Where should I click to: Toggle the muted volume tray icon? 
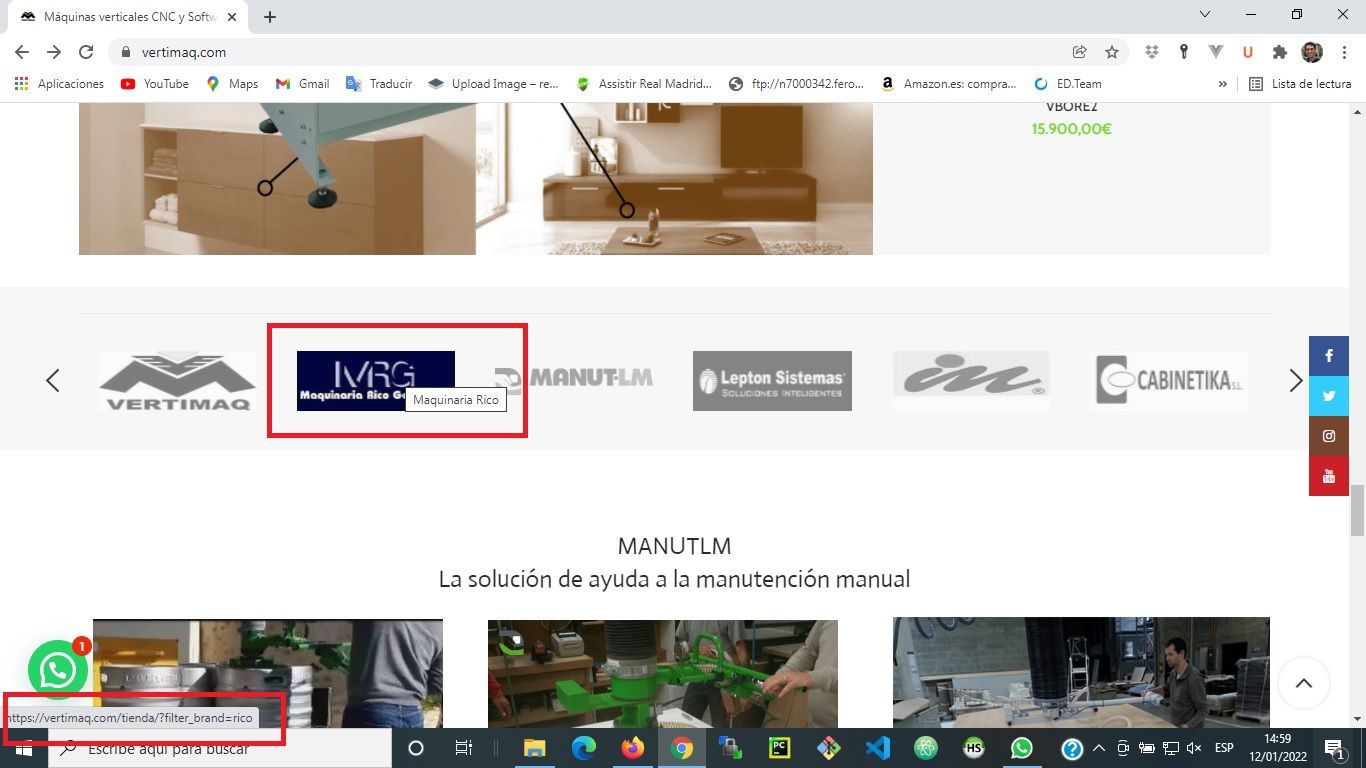point(1194,748)
